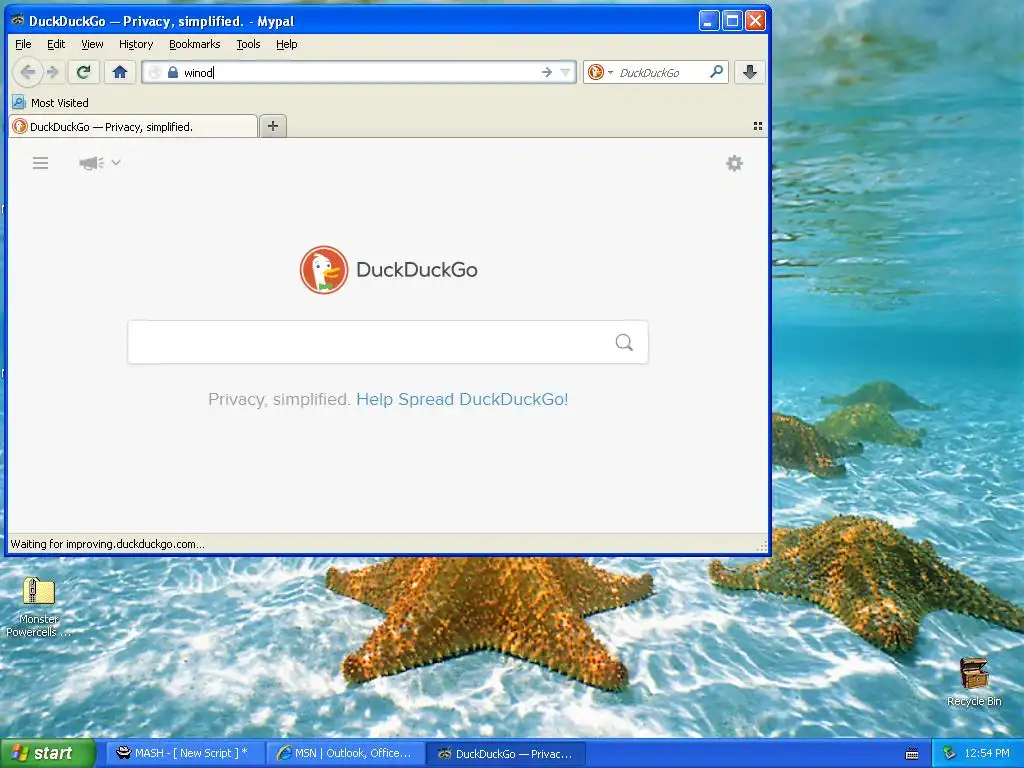This screenshot has width=1024, height=768.
Task: Click the Go arrow in address bar
Action: click(547, 72)
